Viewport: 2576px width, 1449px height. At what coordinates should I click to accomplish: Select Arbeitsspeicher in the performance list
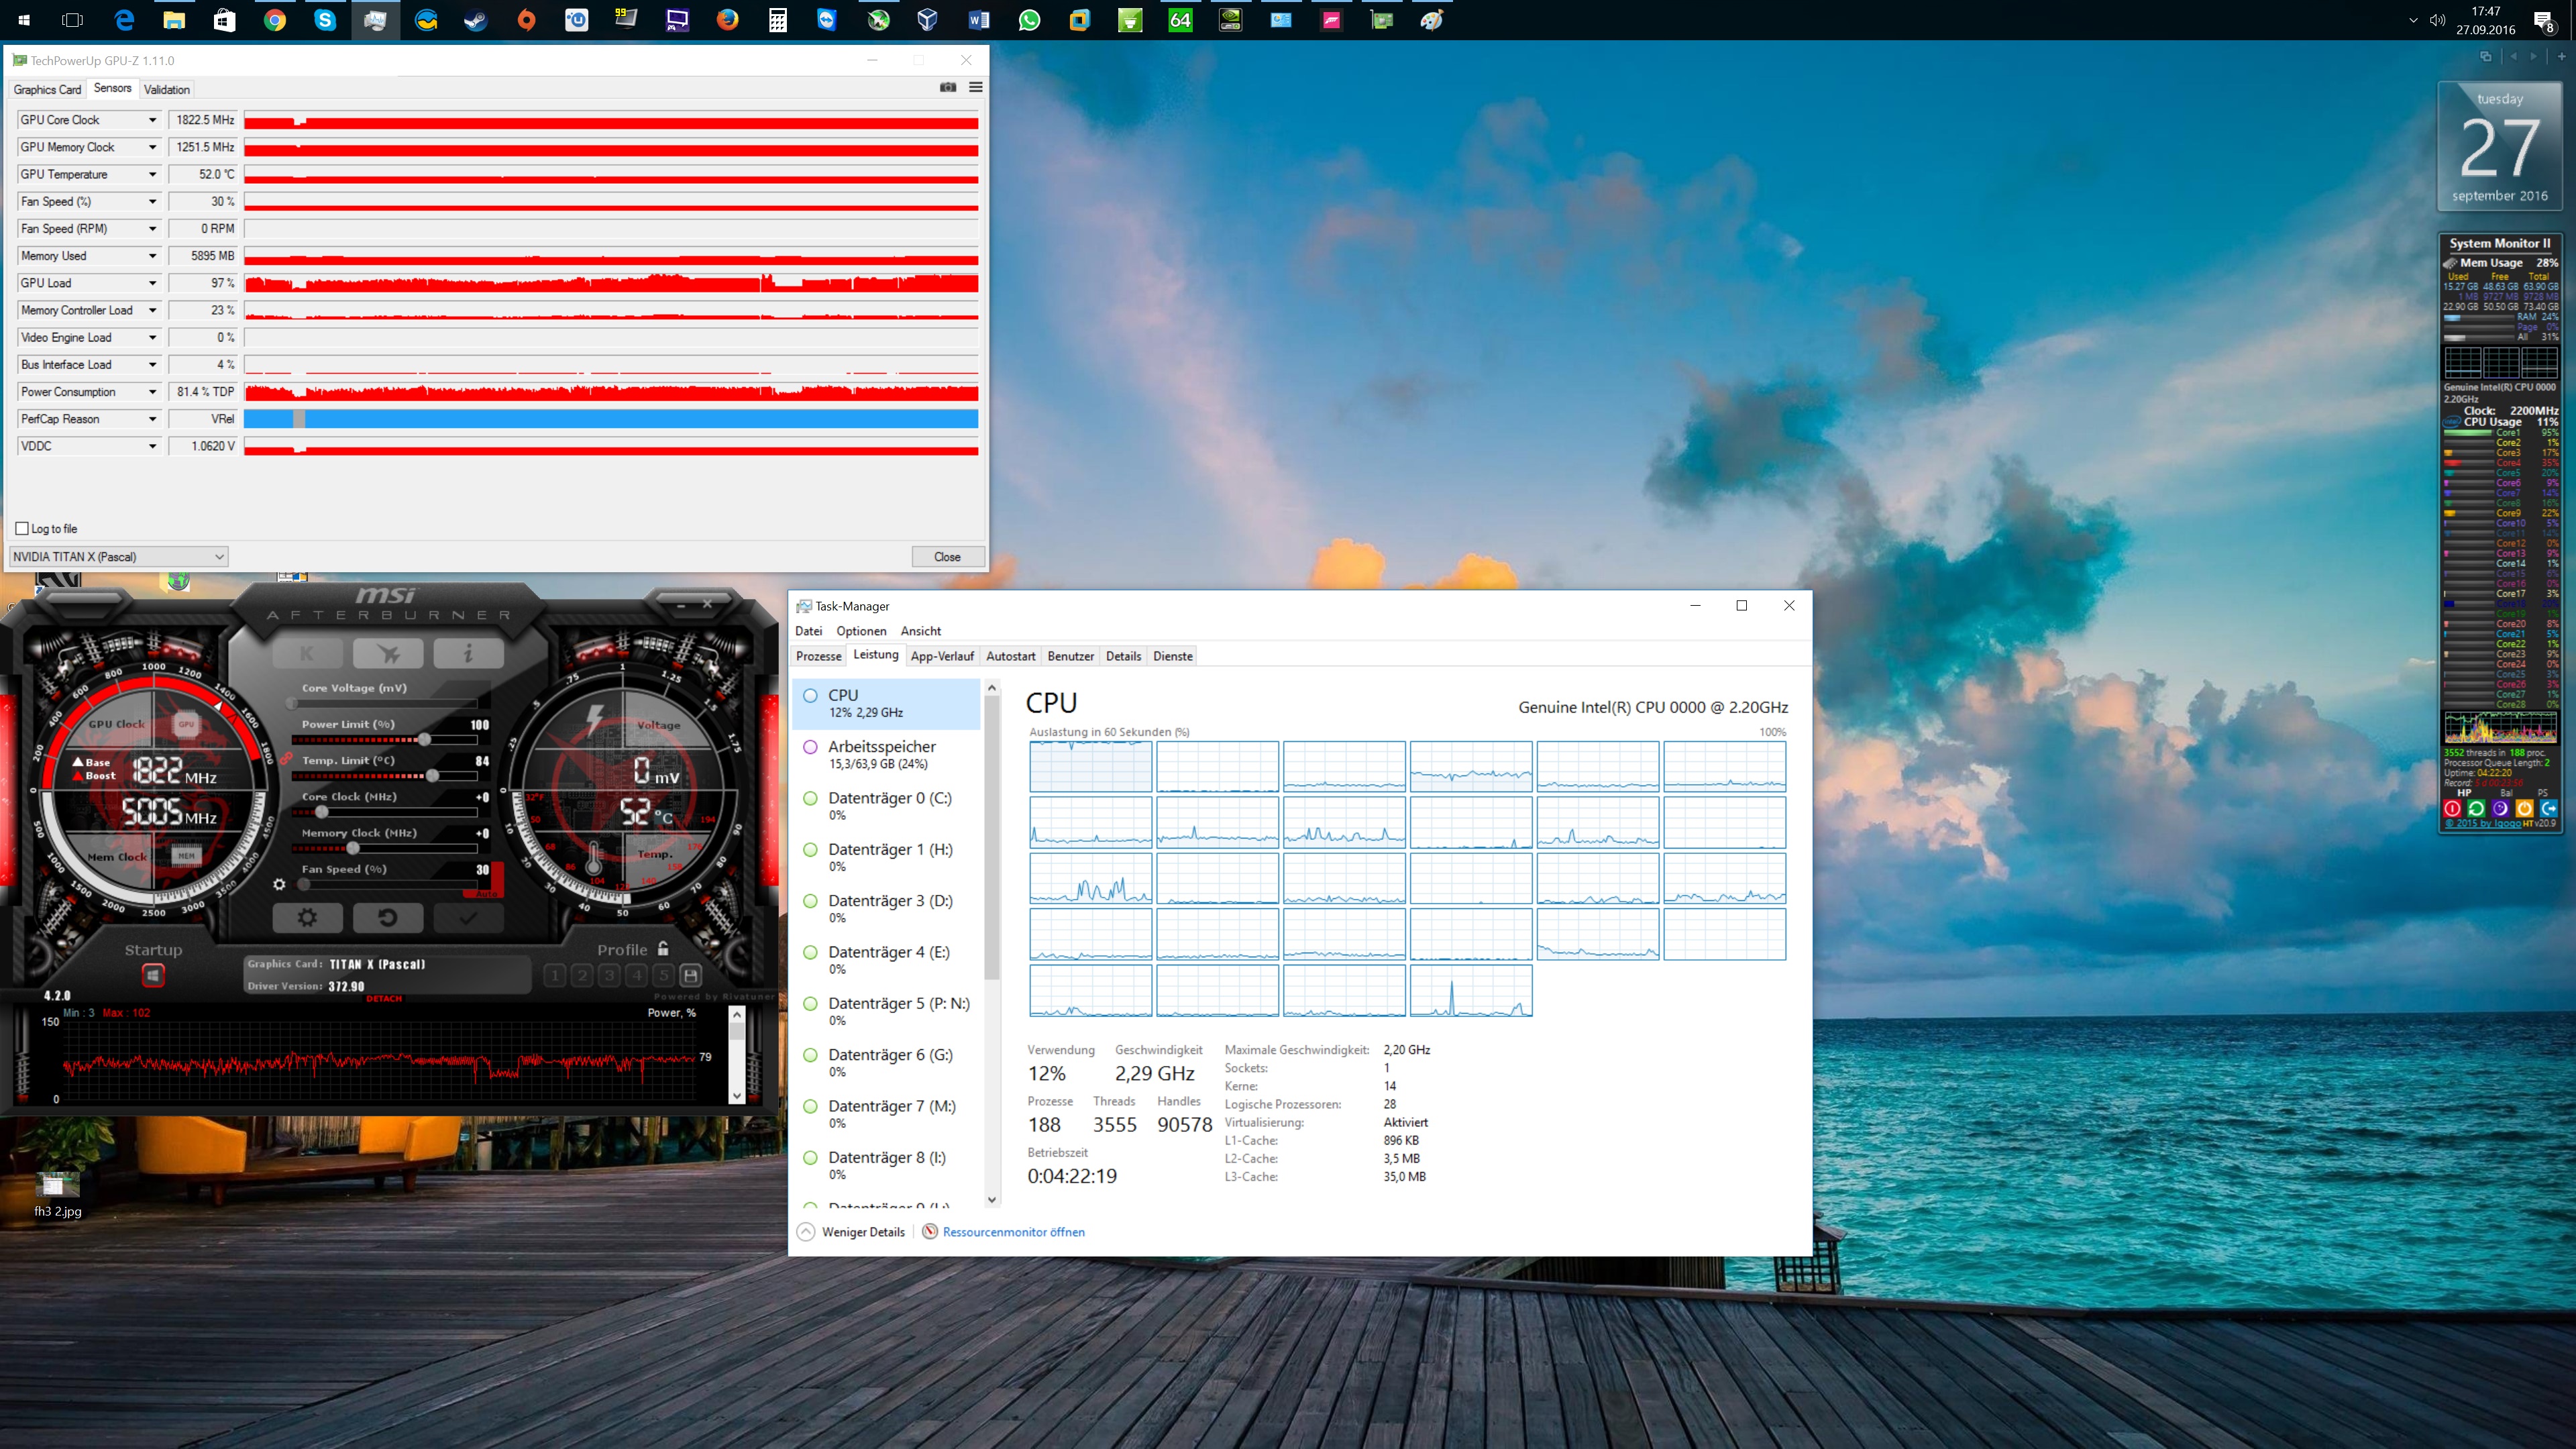coord(881,754)
